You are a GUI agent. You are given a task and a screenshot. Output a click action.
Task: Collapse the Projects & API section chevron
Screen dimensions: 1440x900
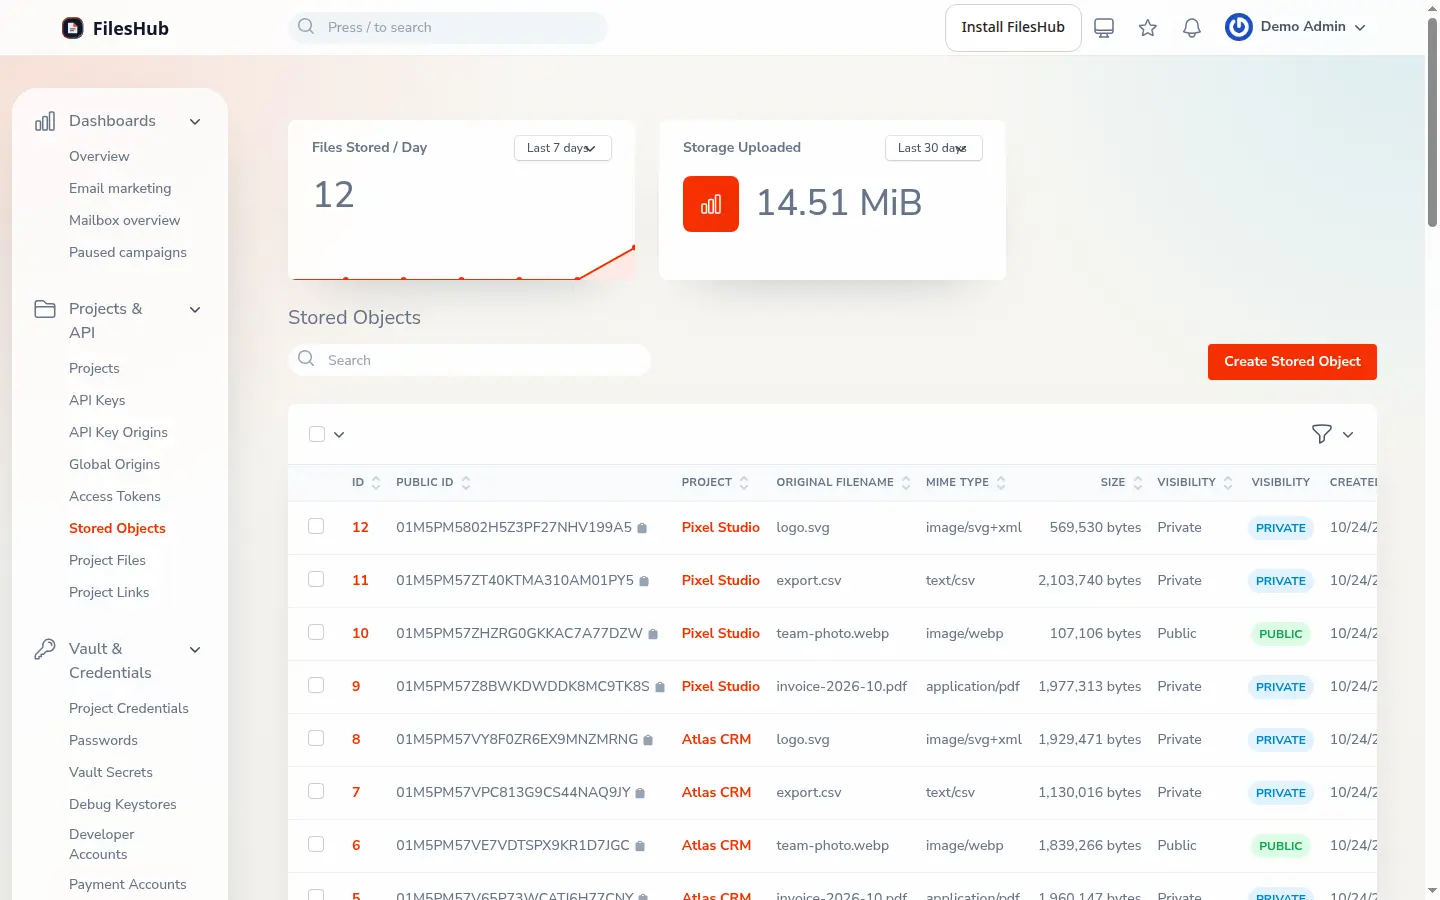point(195,310)
